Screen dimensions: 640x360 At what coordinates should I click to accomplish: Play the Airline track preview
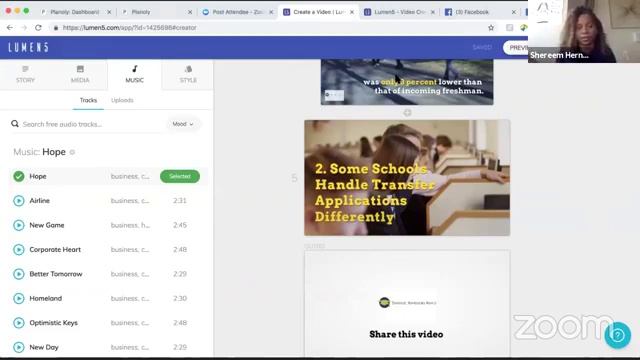click(x=19, y=201)
